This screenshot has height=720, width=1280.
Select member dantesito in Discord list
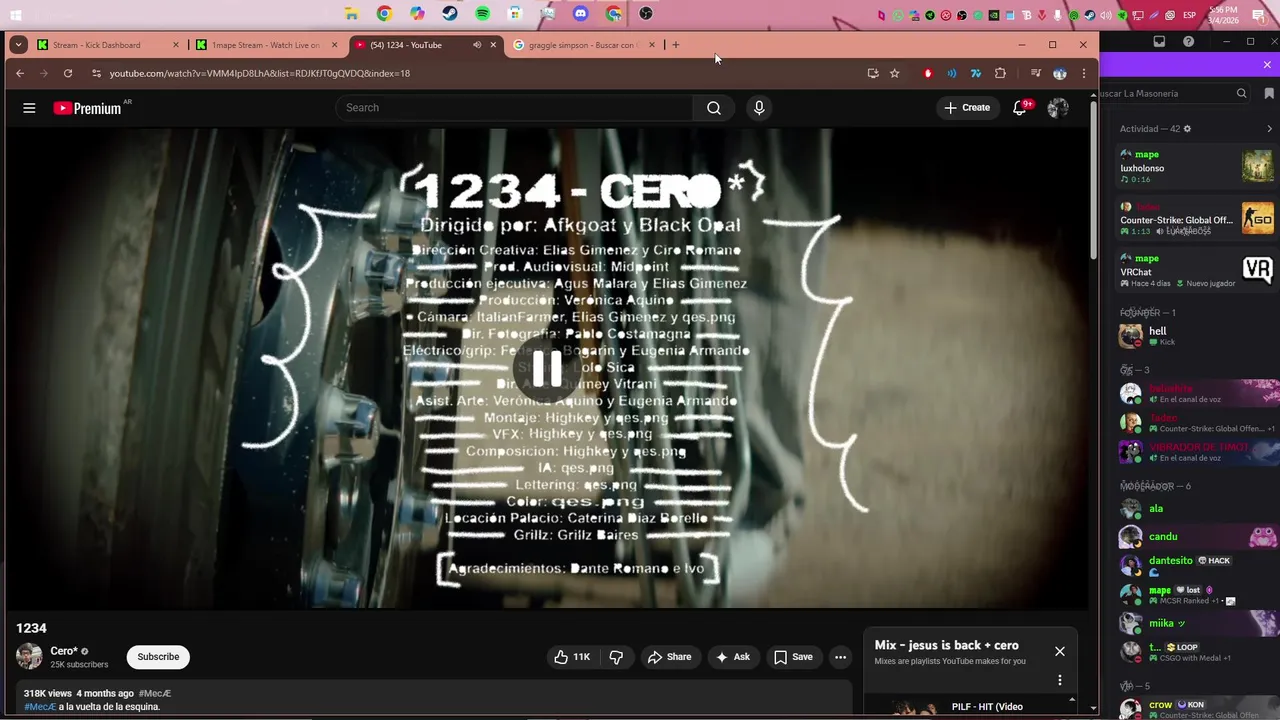pyautogui.click(x=1196, y=565)
